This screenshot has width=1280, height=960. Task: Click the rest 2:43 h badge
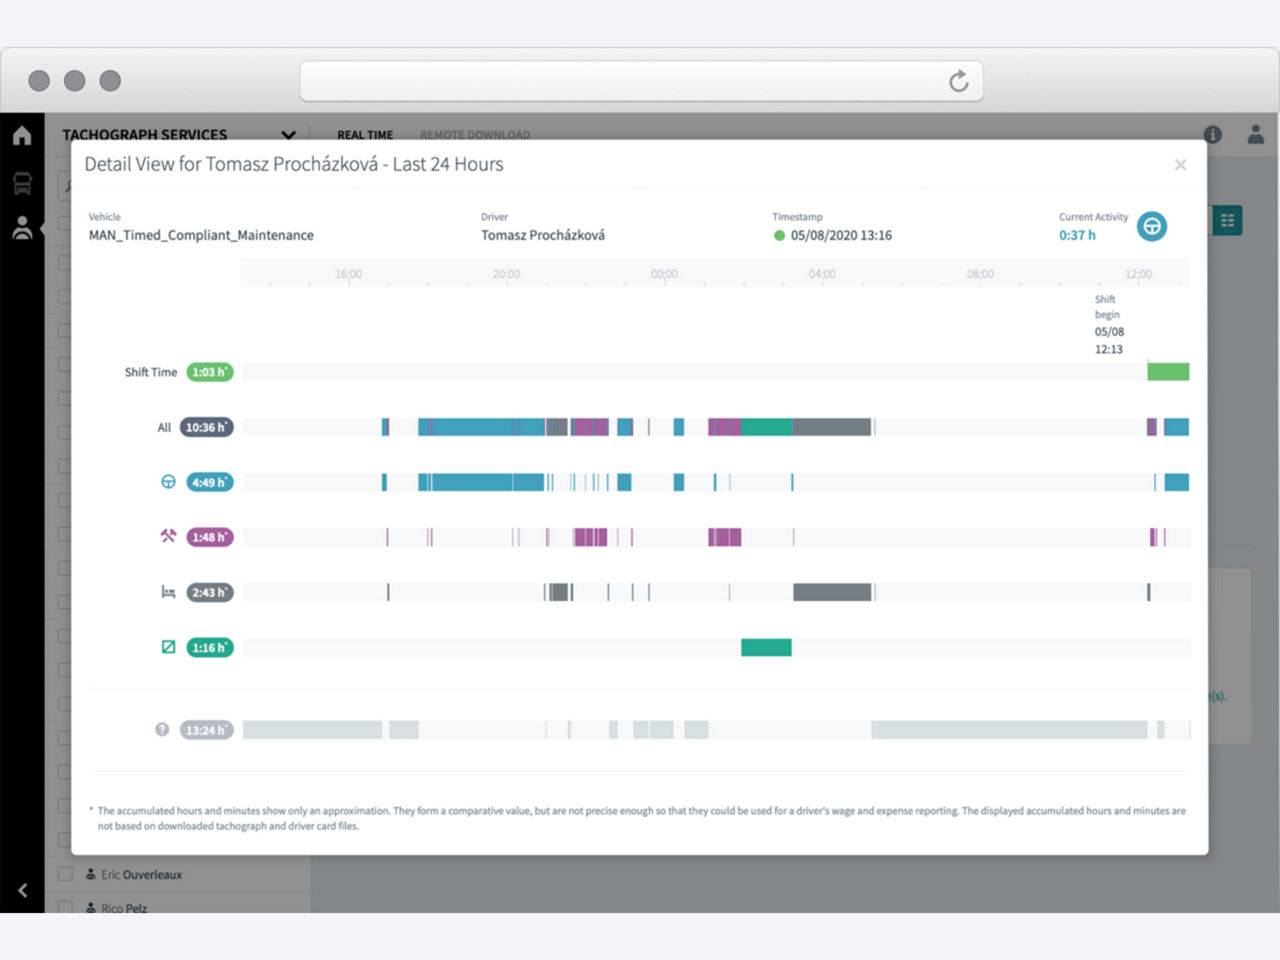pos(210,592)
